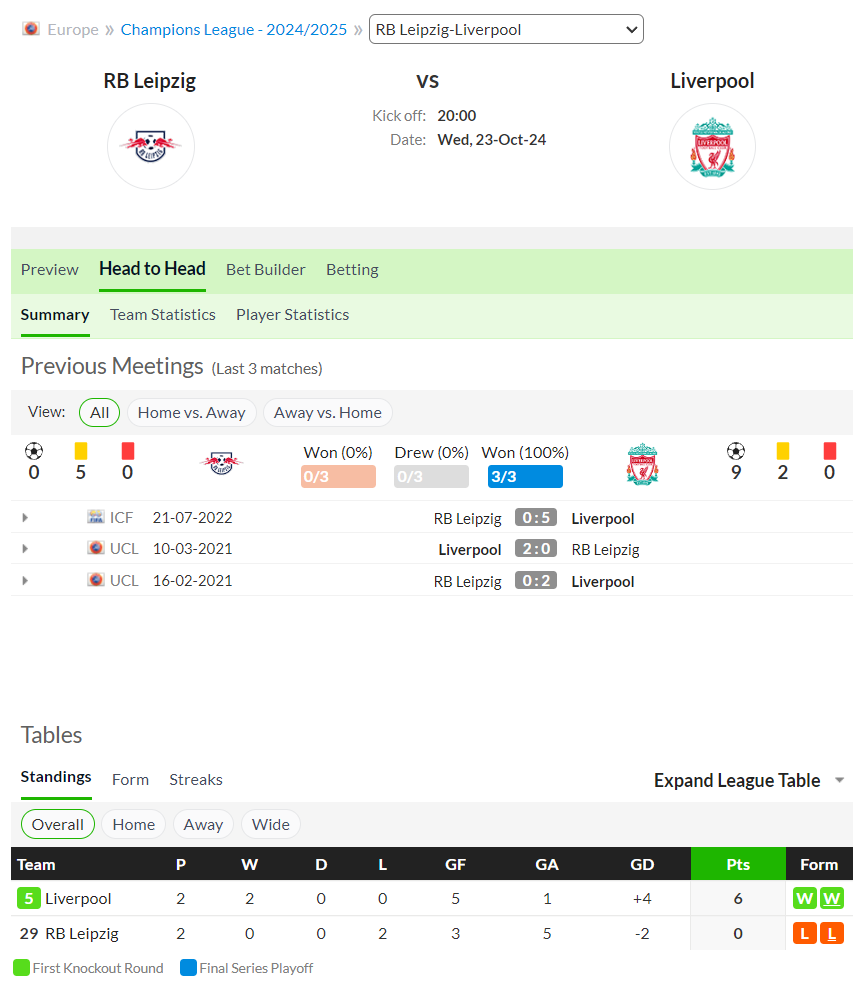Select Away vs. Home view filter
The width and height of the screenshot is (861, 997).
tap(327, 413)
